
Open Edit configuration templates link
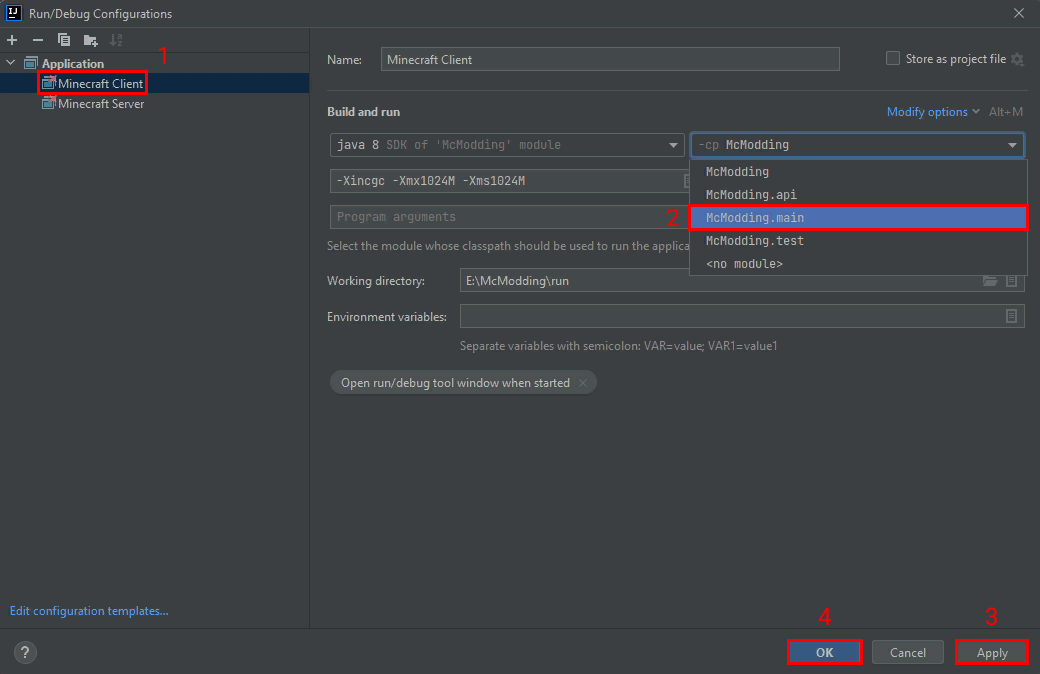click(x=89, y=611)
